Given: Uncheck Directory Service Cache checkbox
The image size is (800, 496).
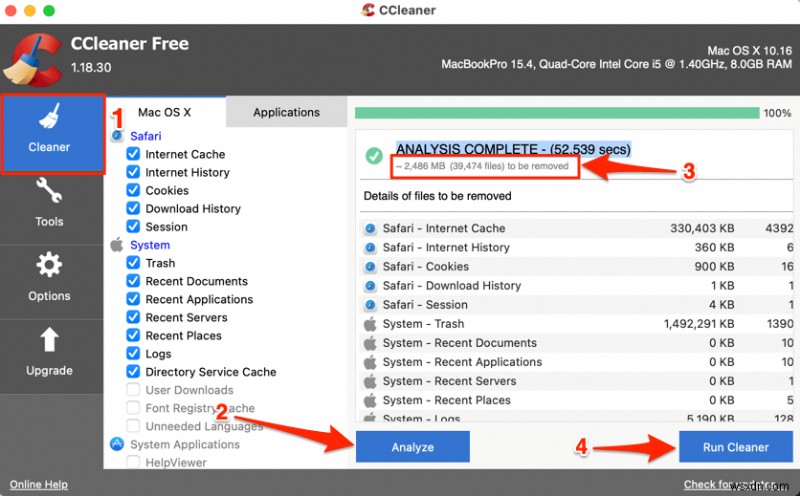Looking at the screenshot, I should (x=133, y=371).
